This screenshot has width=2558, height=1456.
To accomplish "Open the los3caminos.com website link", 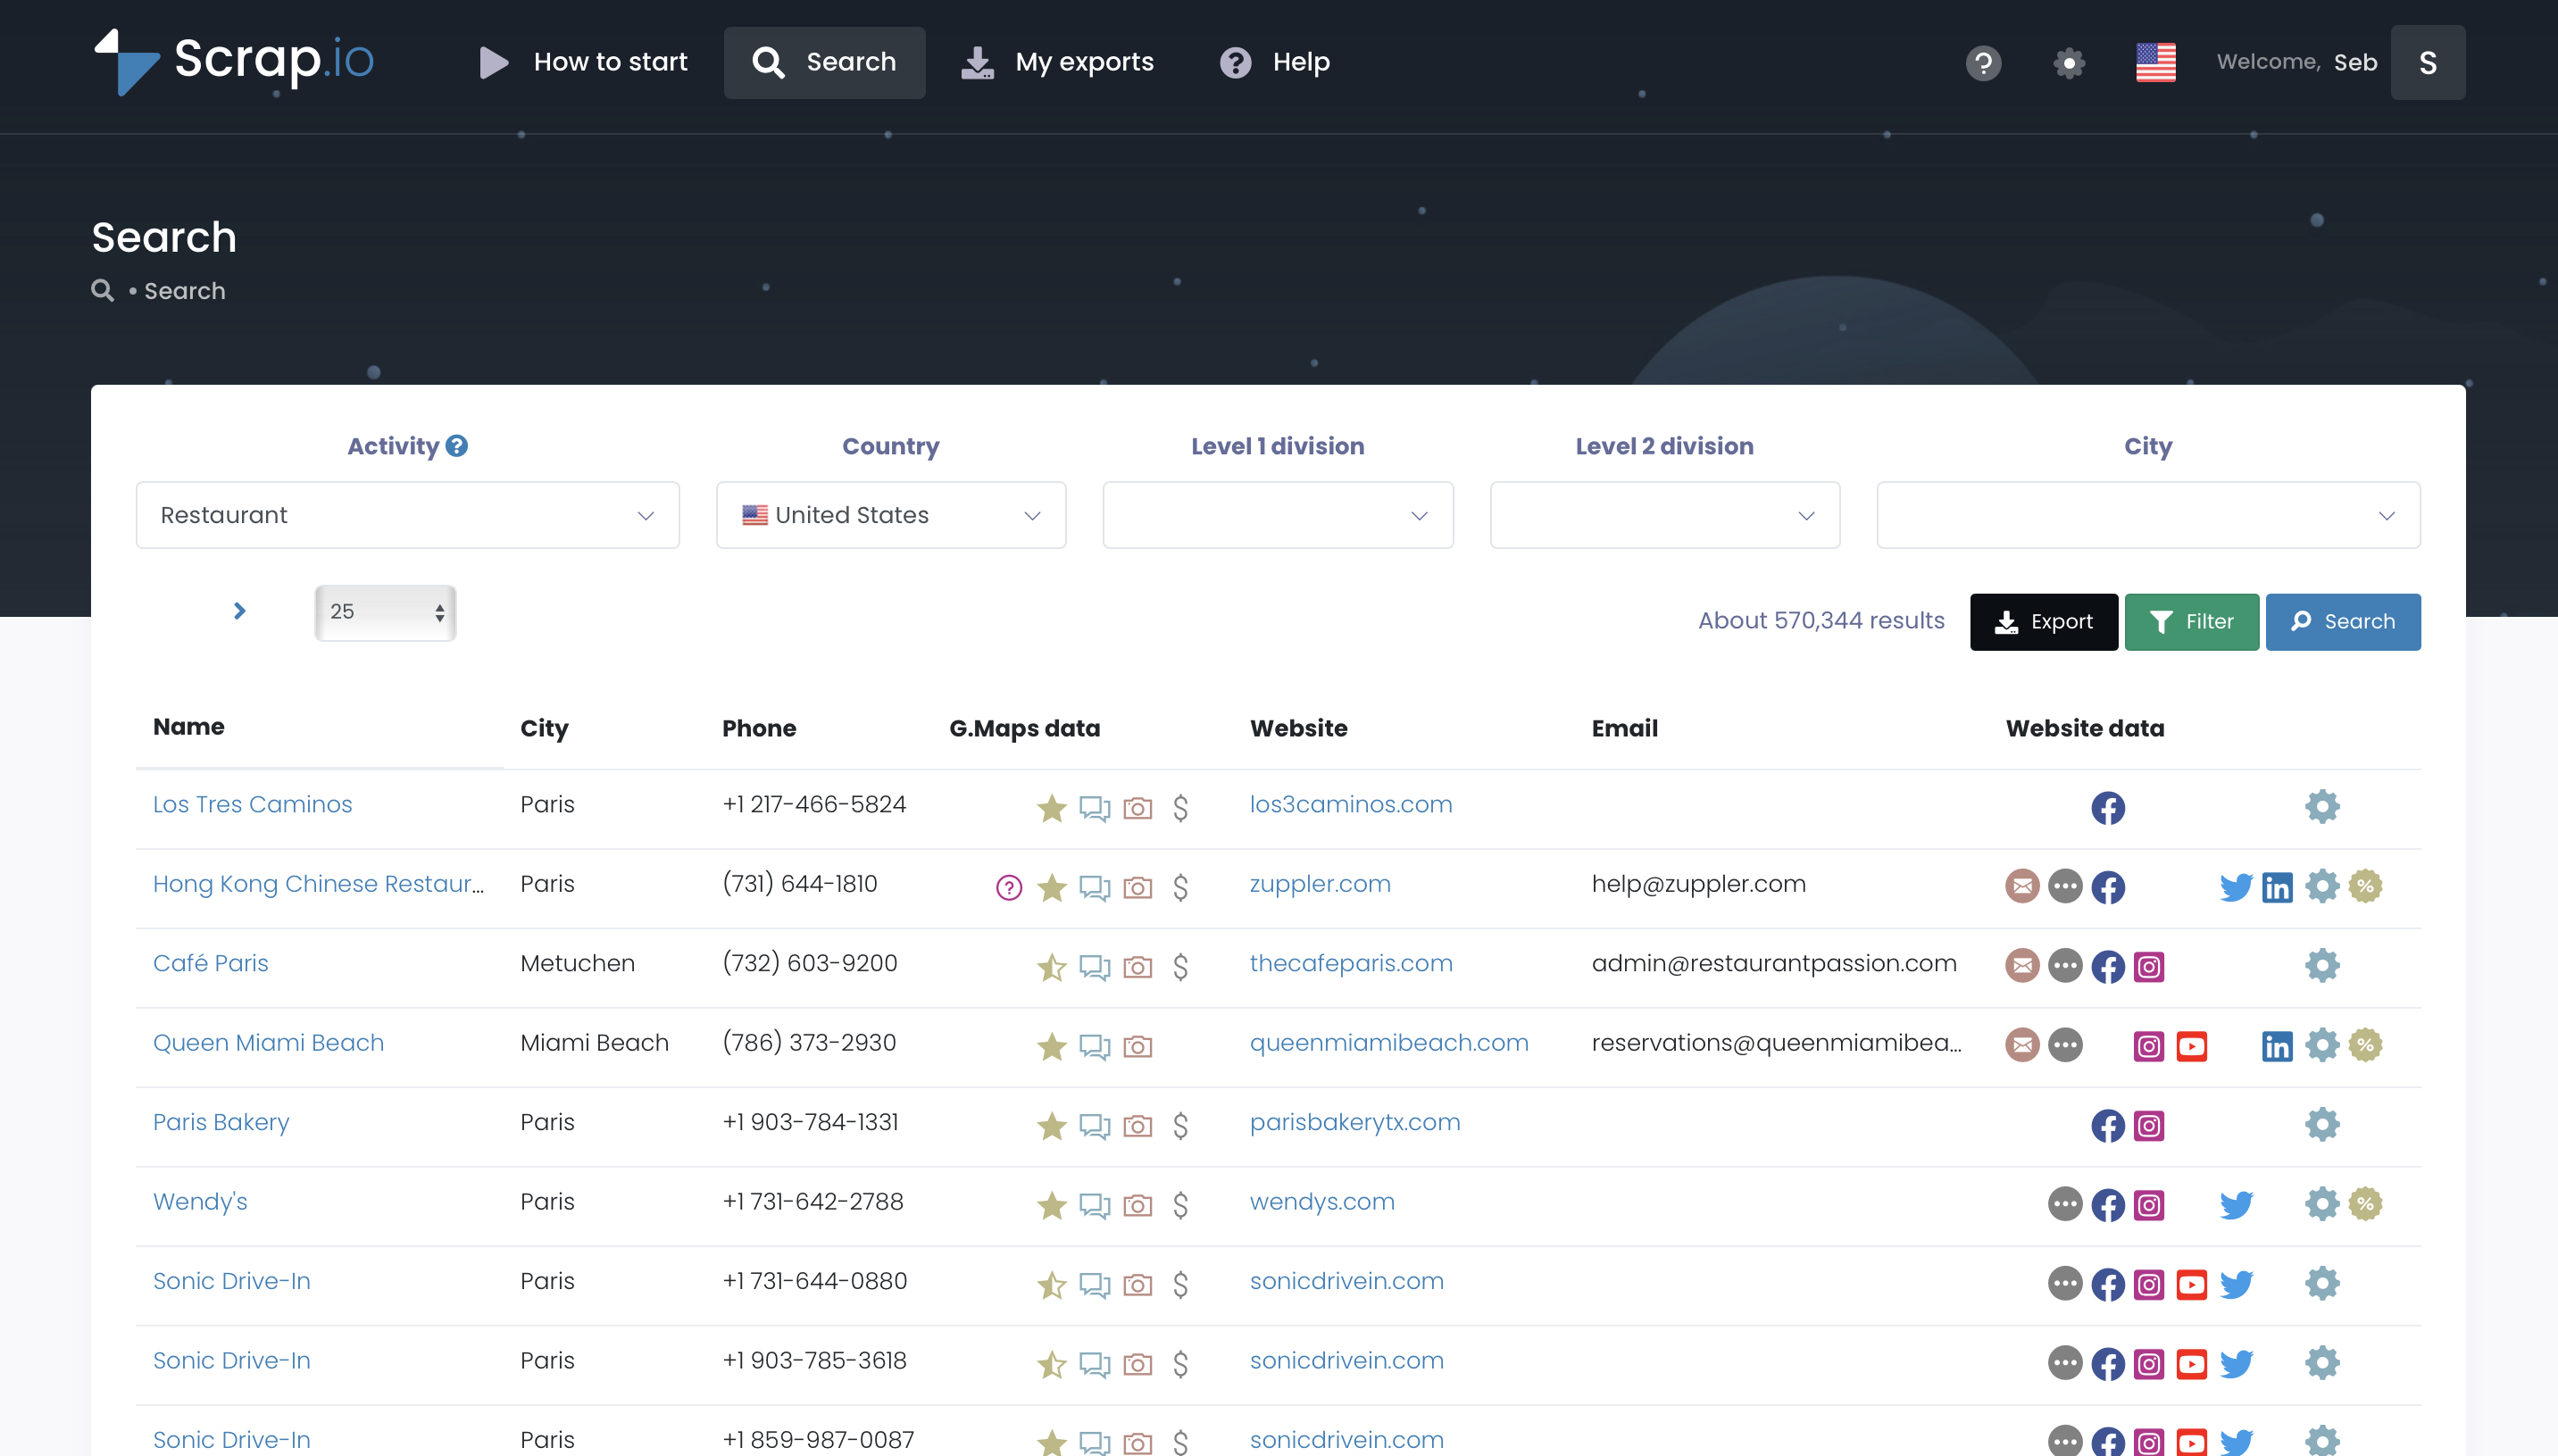I will click(x=1350, y=804).
